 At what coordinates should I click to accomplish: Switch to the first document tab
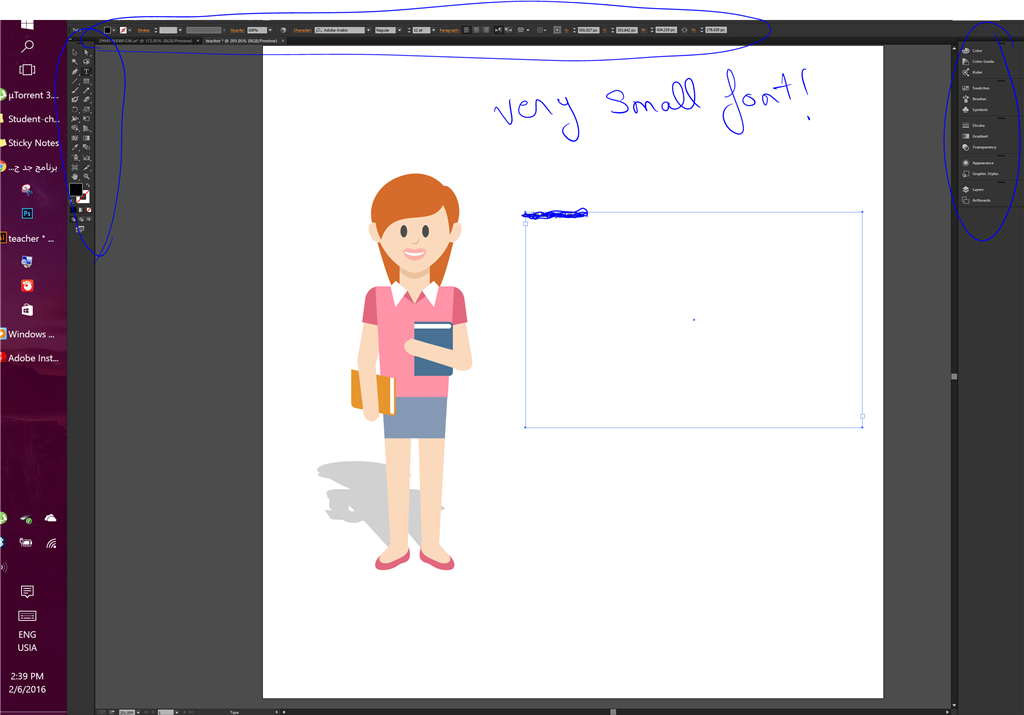point(146,41)
